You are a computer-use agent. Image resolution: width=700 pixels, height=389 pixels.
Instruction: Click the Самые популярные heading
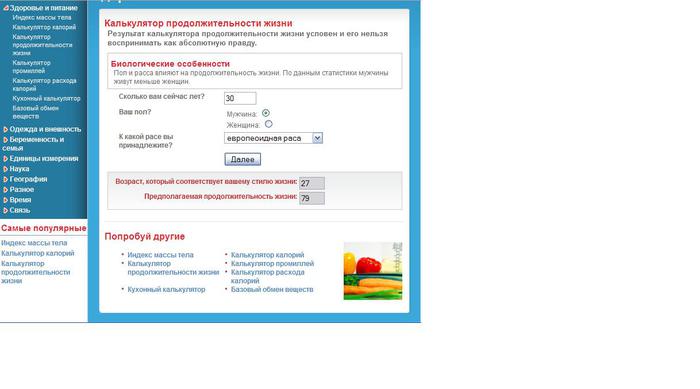[x=43, y=228]
